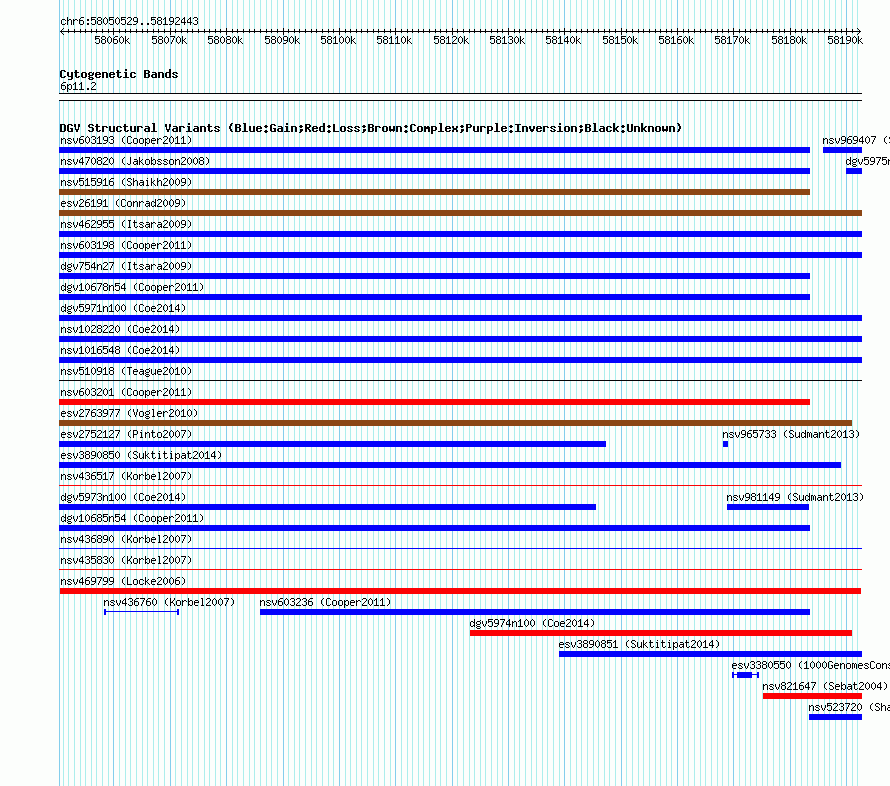Click the 58150k ruler position mark
Image resolution: width=890 pixels, height=786 pixels.
click(x=620, y=40)
